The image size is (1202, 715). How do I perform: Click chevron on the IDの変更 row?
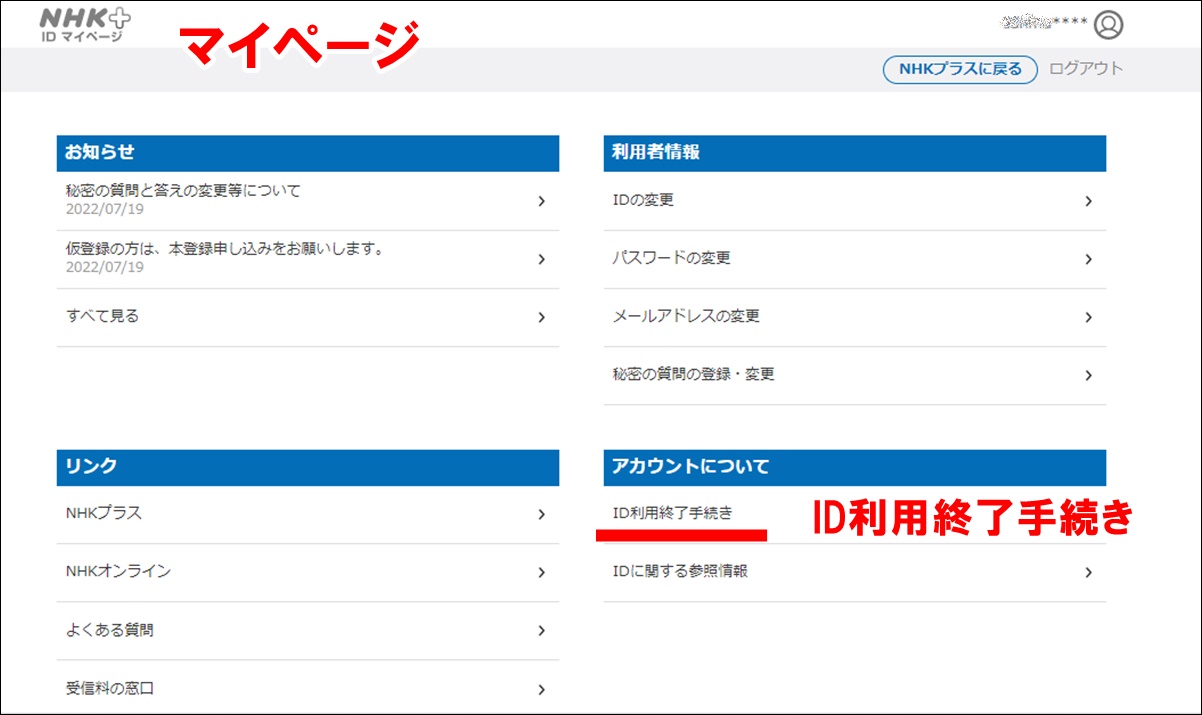coord(1088,201)
